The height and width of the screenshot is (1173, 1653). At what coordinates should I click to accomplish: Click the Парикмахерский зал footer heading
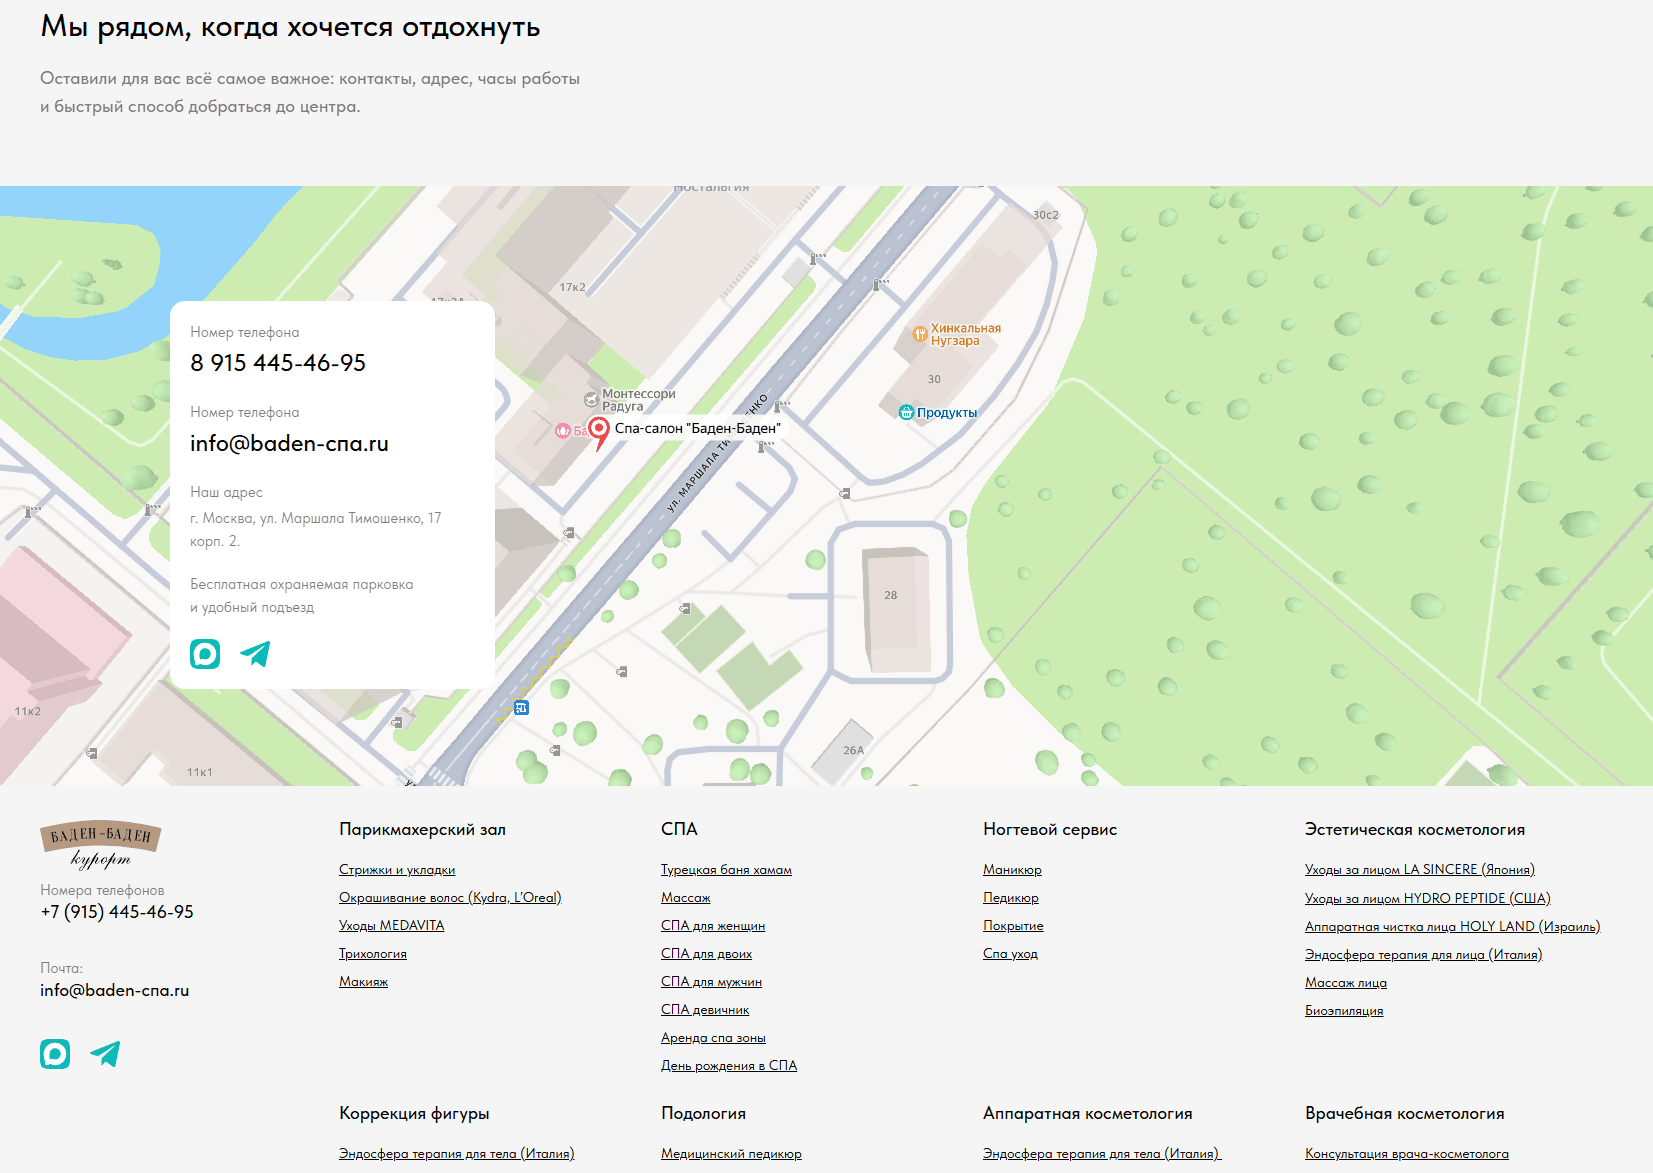click(422, 829)
